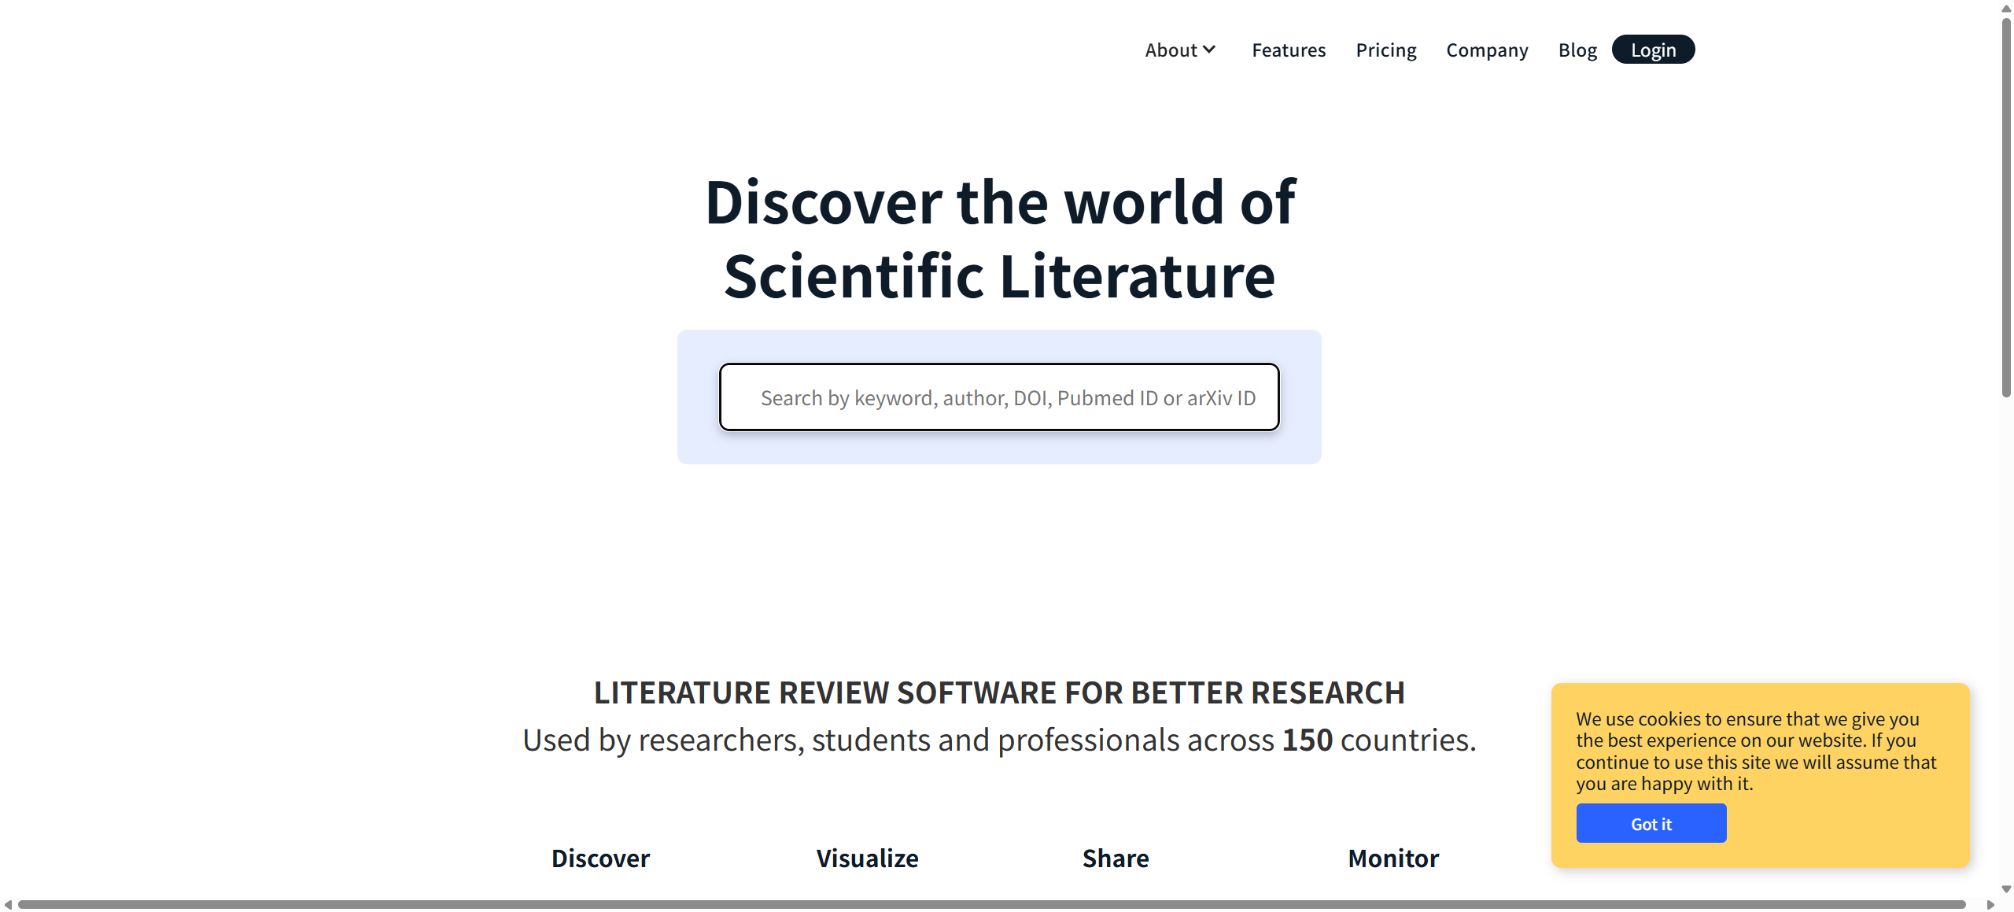Focus the keyword and DOI search field
Viewport: 2014px width, 912px height.
pos(999,397)
